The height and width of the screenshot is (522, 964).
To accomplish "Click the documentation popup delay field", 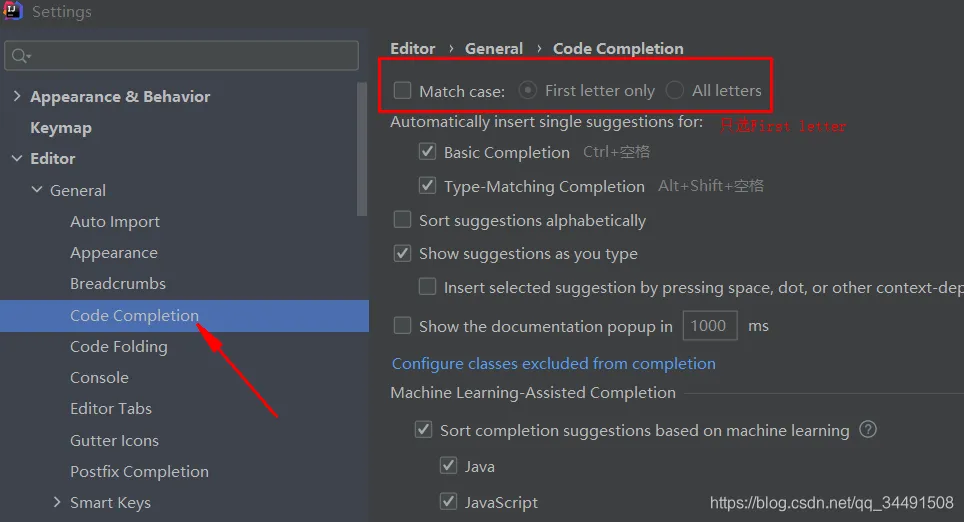I will [710, 326].
